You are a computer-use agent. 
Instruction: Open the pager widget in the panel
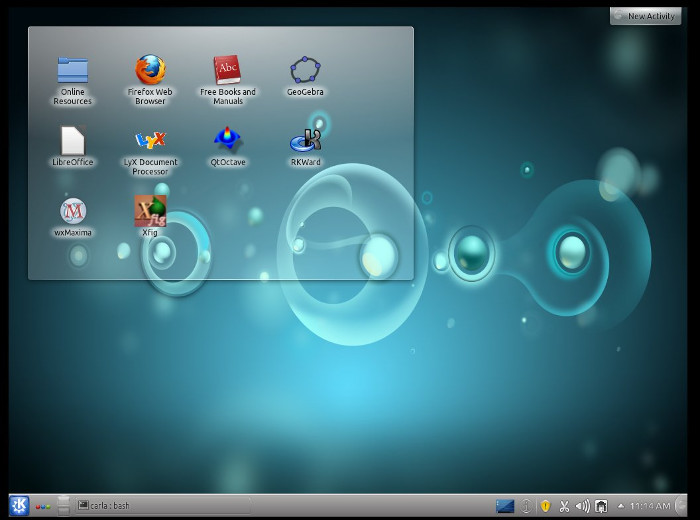tap(63, 506)
